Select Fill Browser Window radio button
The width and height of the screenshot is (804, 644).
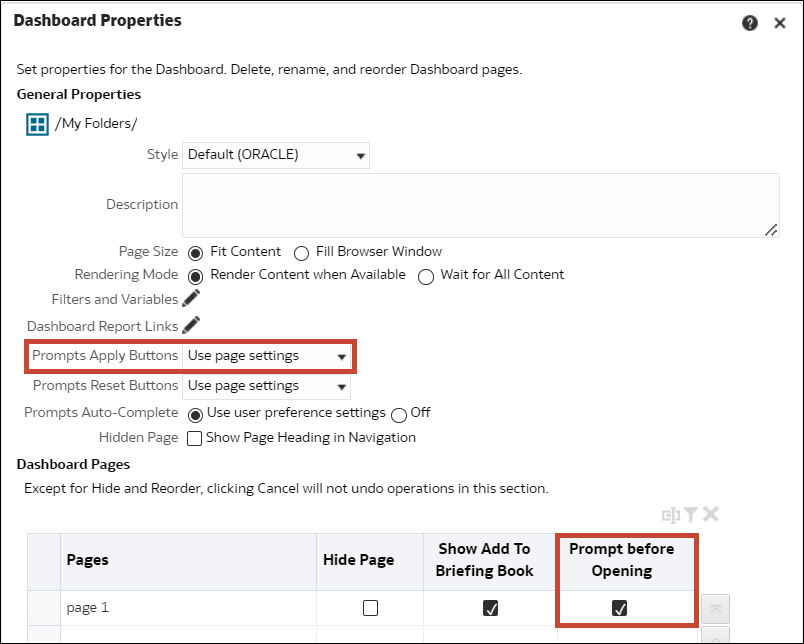302,253
